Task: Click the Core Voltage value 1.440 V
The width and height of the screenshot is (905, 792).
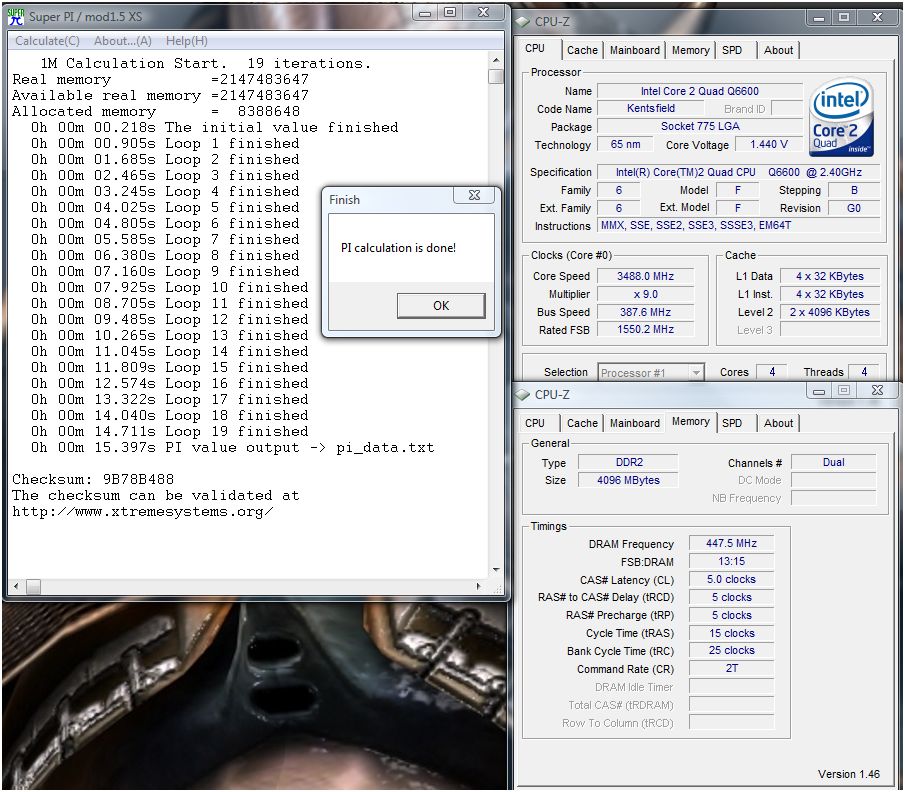Action: 769,144
